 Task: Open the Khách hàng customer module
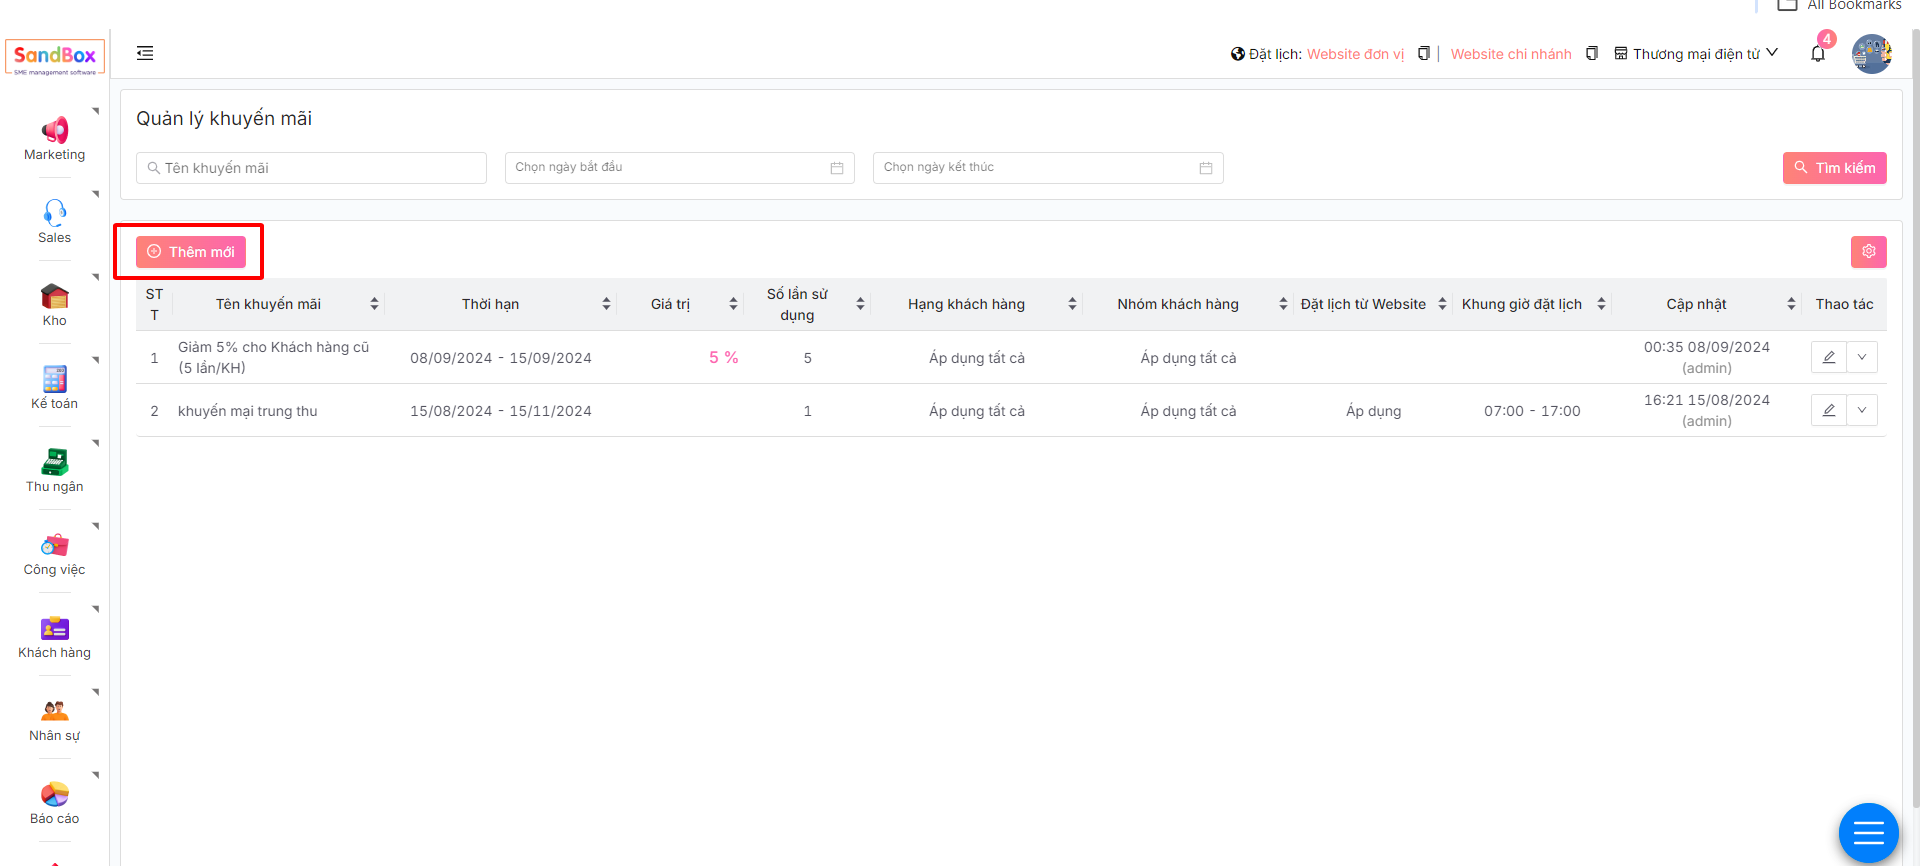click(x=54, y=628)
